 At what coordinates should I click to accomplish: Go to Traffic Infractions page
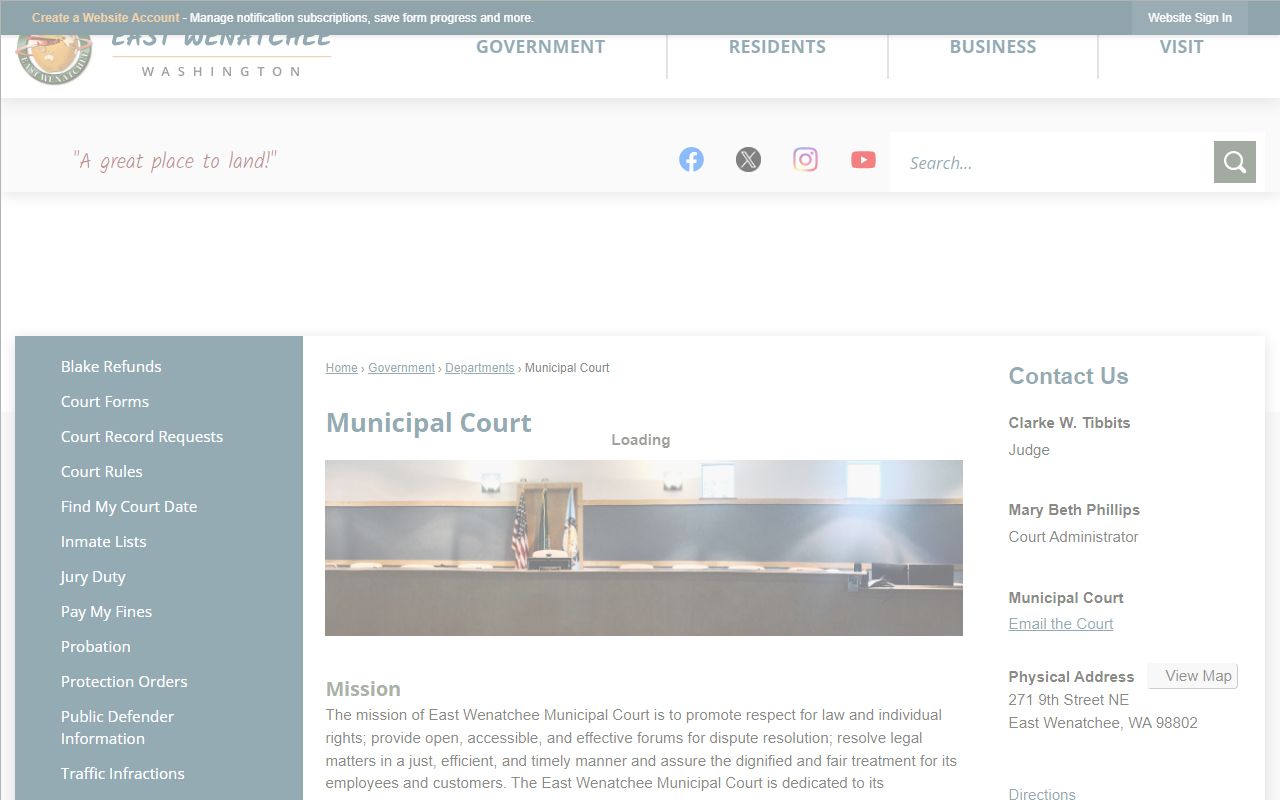click(x=123, y=774)
